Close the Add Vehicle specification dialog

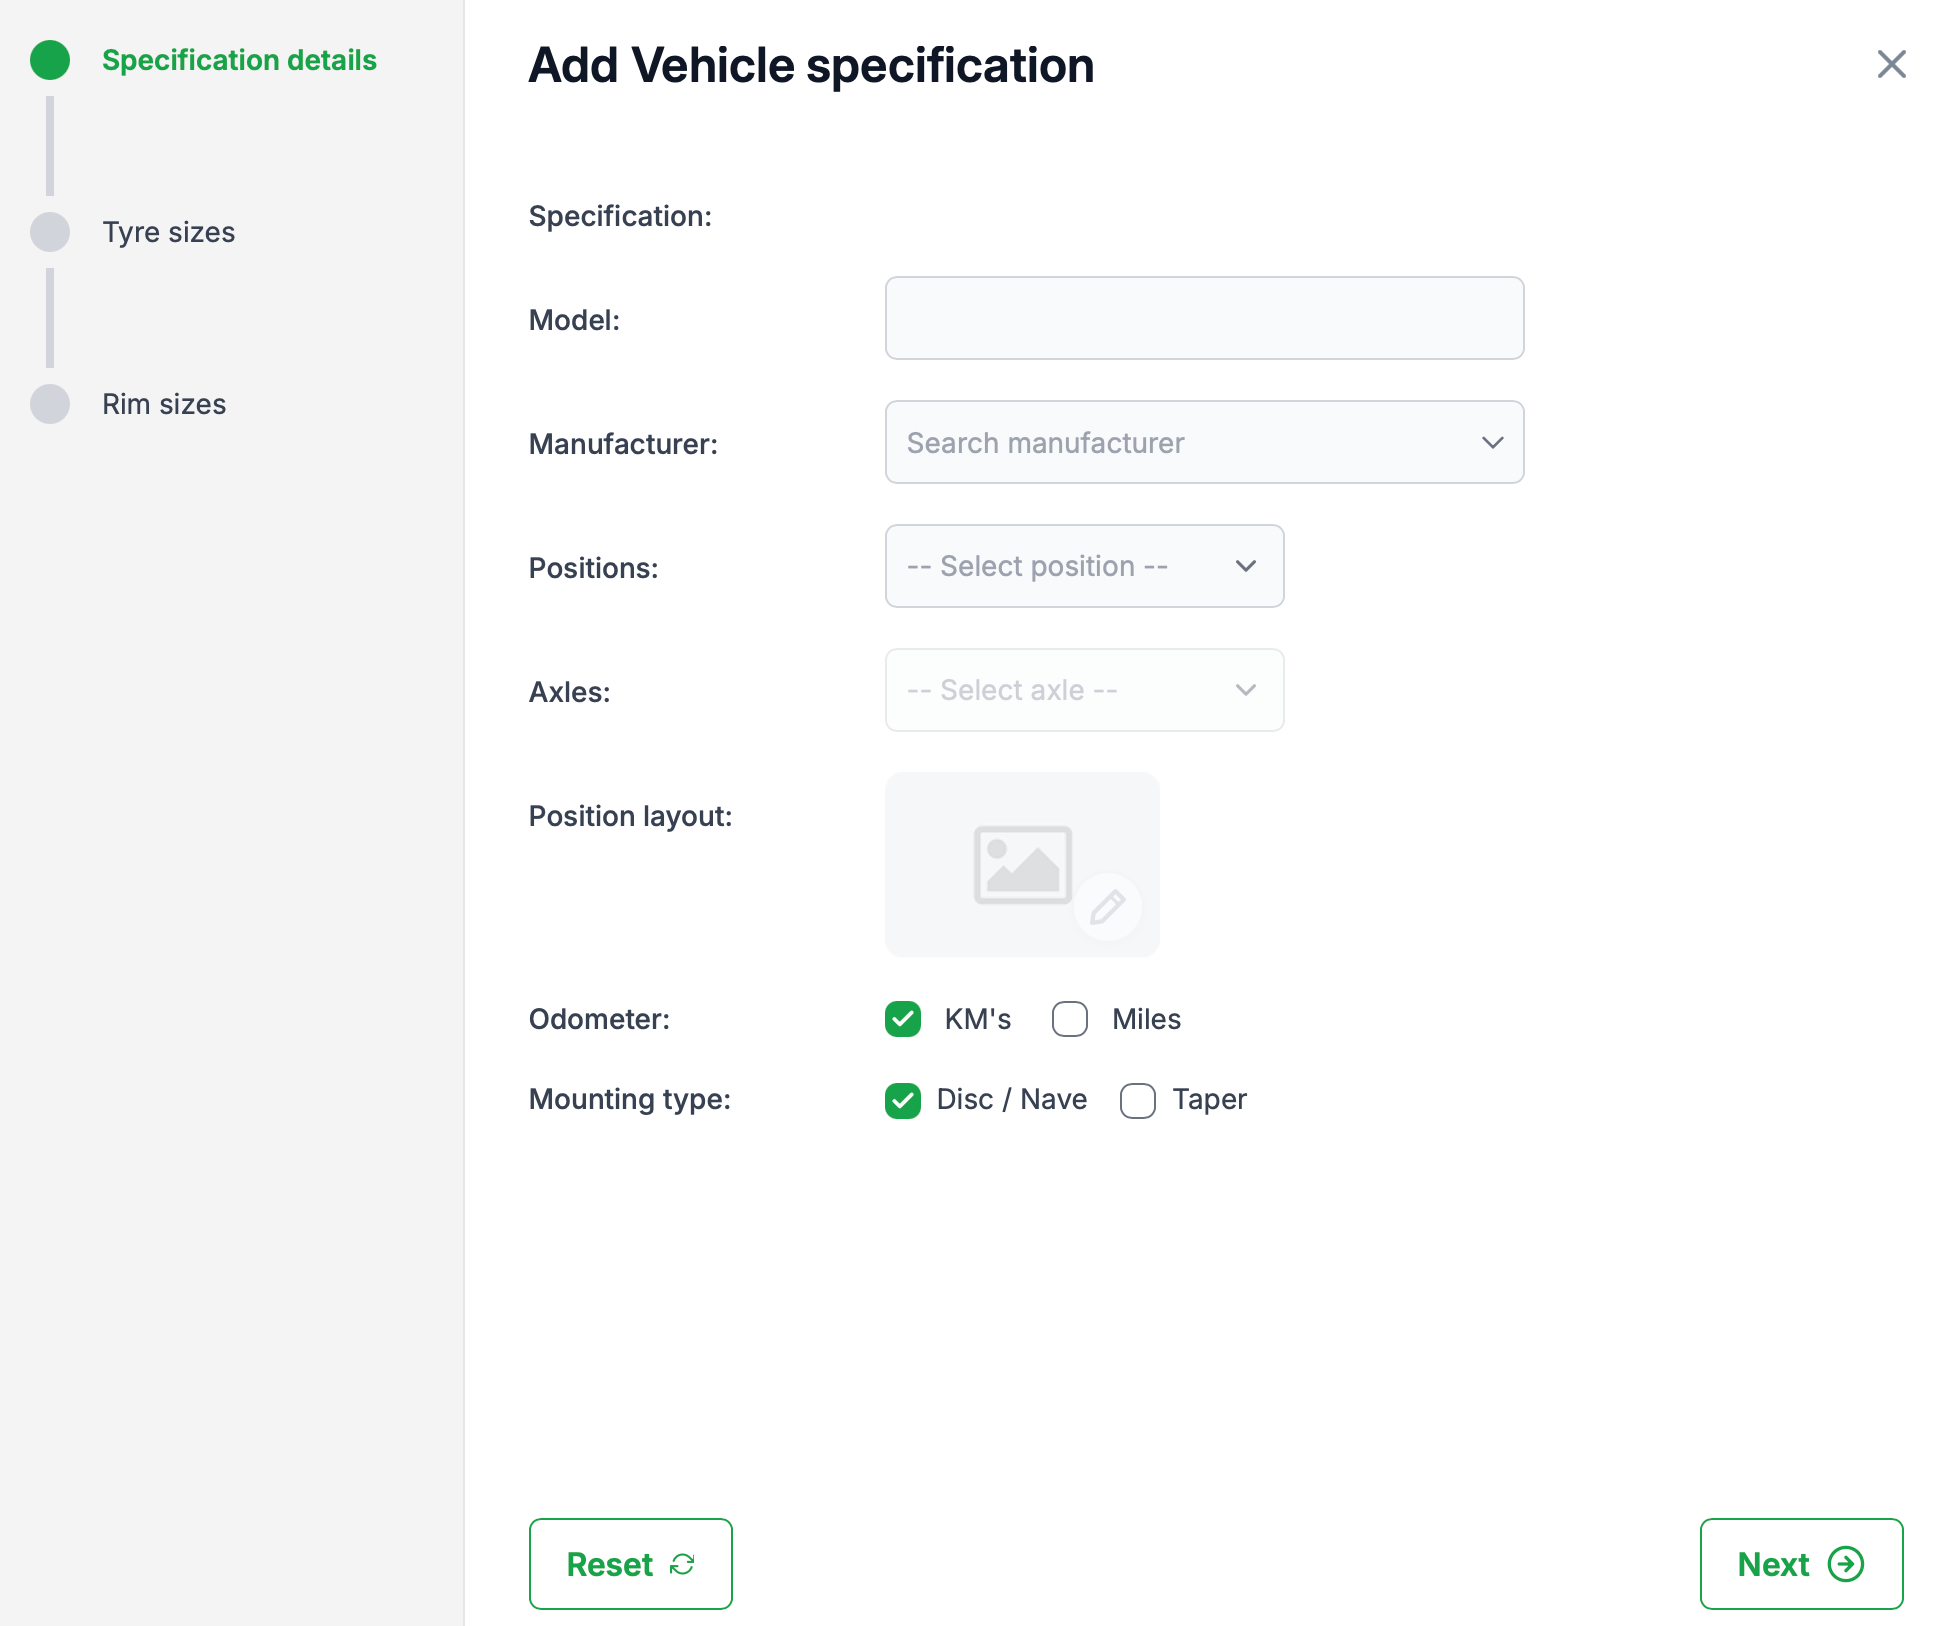coord(1891,64)
